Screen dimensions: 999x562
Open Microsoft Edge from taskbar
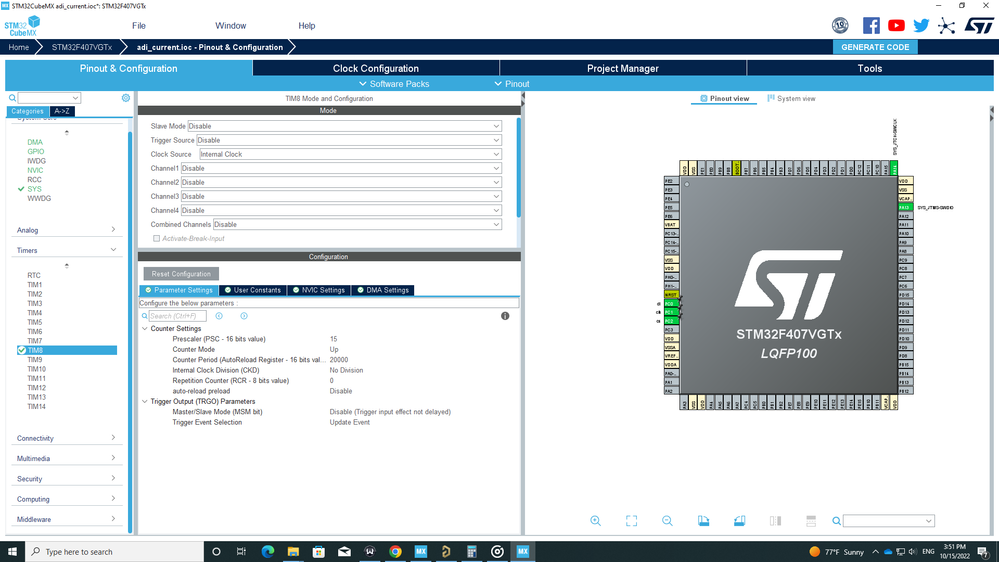pyautogui.click(x=268, y=552)
